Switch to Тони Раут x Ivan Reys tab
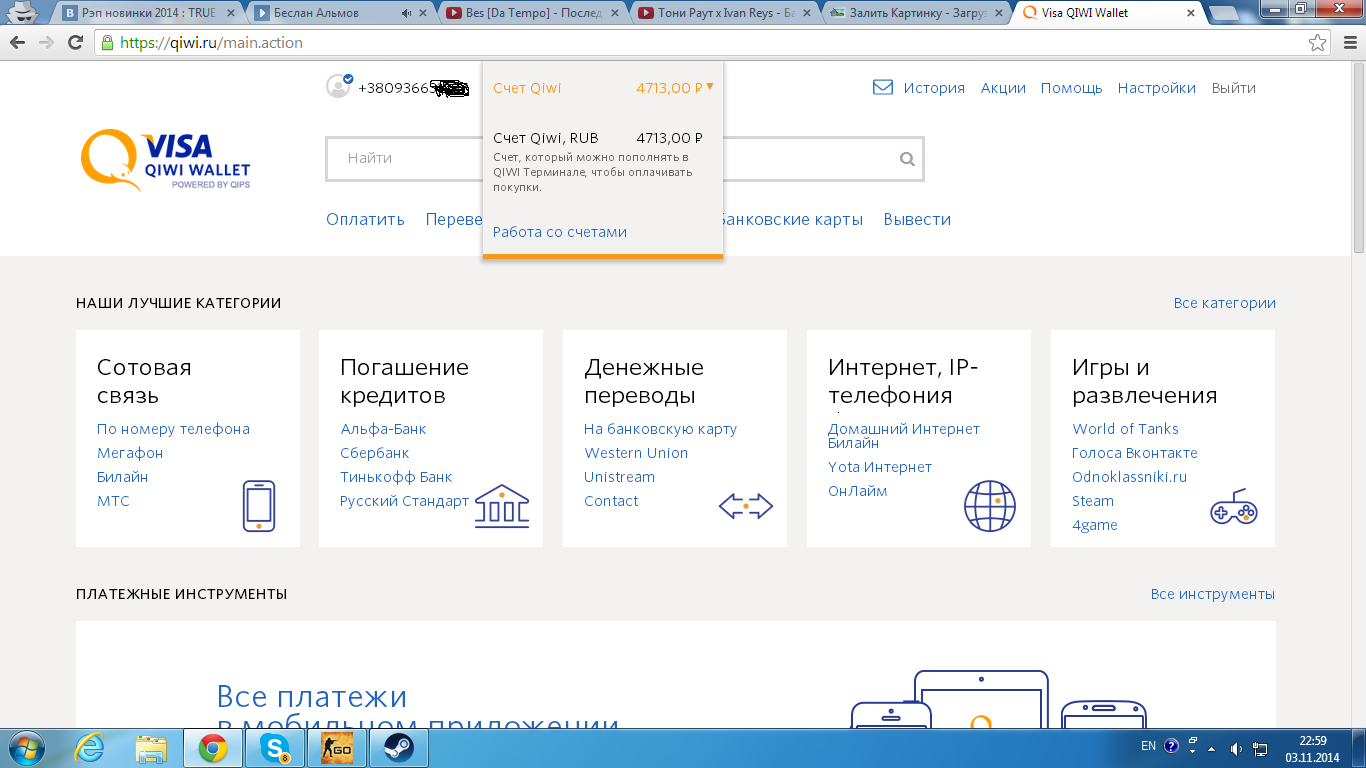Image resolution: width=1366 pixels, height=768 pixels. [723, 13]
